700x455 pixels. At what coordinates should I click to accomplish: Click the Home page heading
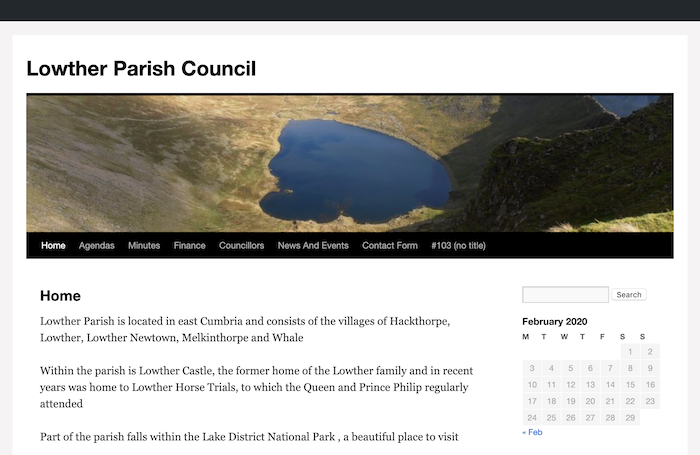60,296
